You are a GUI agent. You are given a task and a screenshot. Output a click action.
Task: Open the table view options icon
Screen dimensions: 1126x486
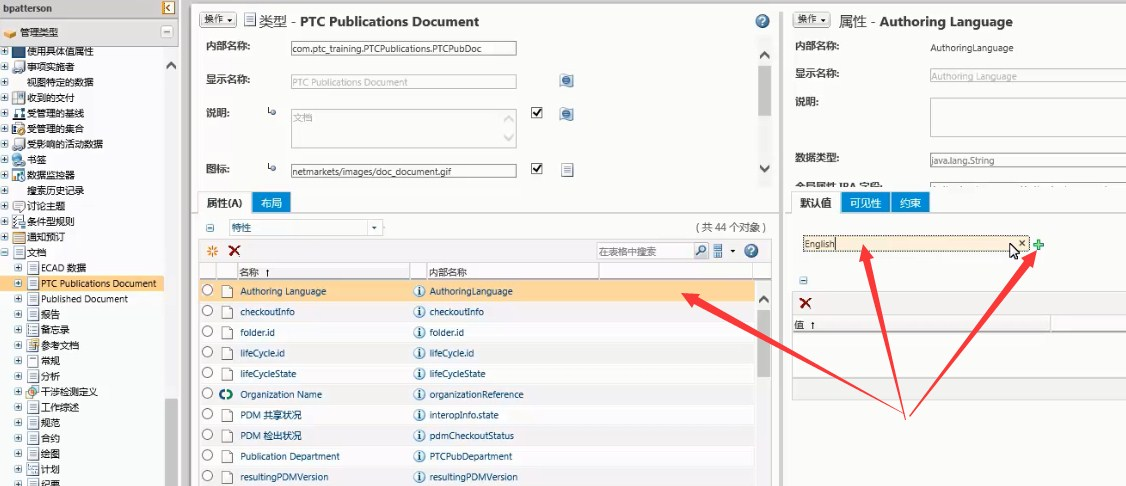[718, 251]
